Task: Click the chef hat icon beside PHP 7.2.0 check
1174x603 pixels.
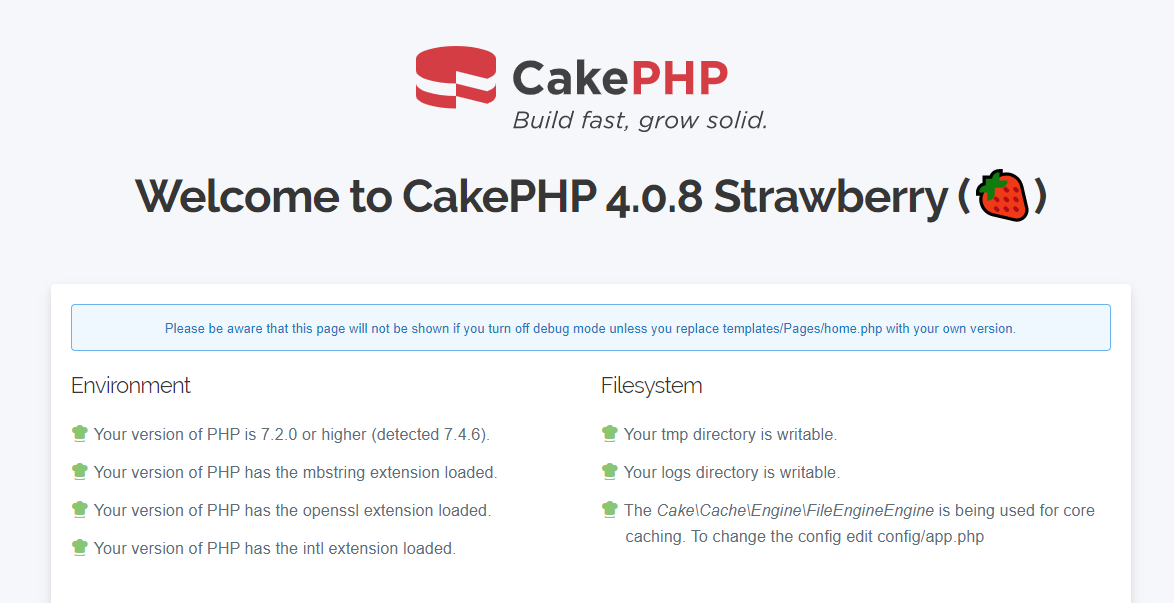Action: (x=80, y=434)
